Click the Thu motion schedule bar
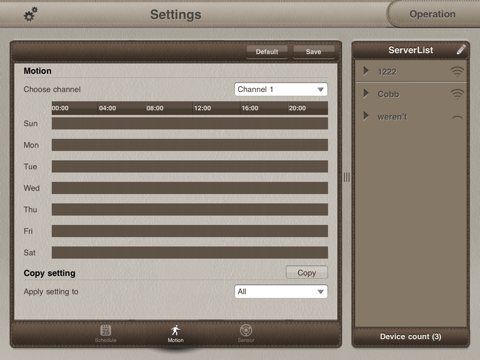 pyautogui.click(x=190, y=209)
